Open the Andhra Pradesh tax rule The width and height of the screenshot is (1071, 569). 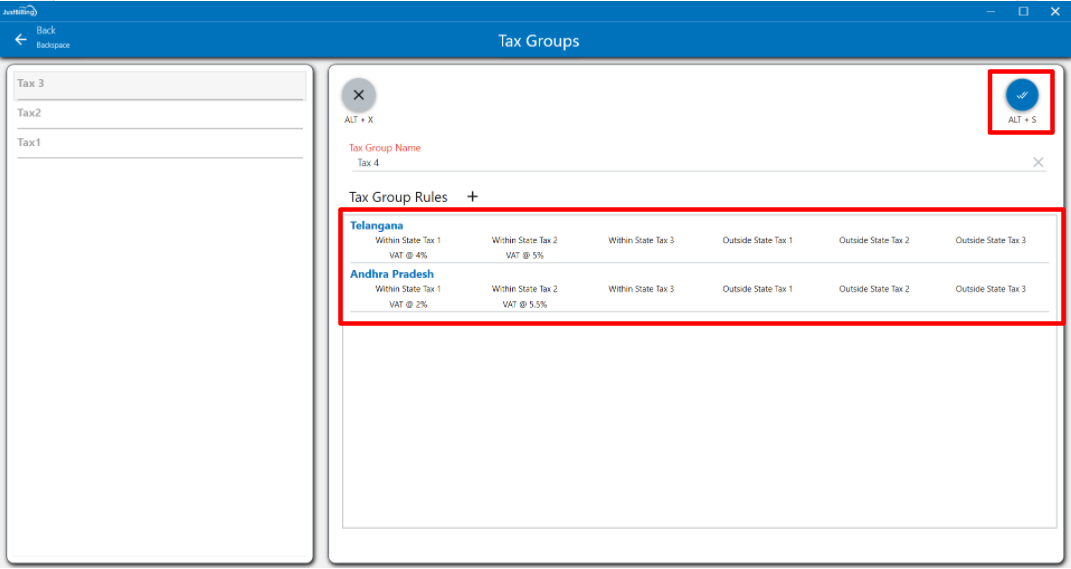pos(392,274)
